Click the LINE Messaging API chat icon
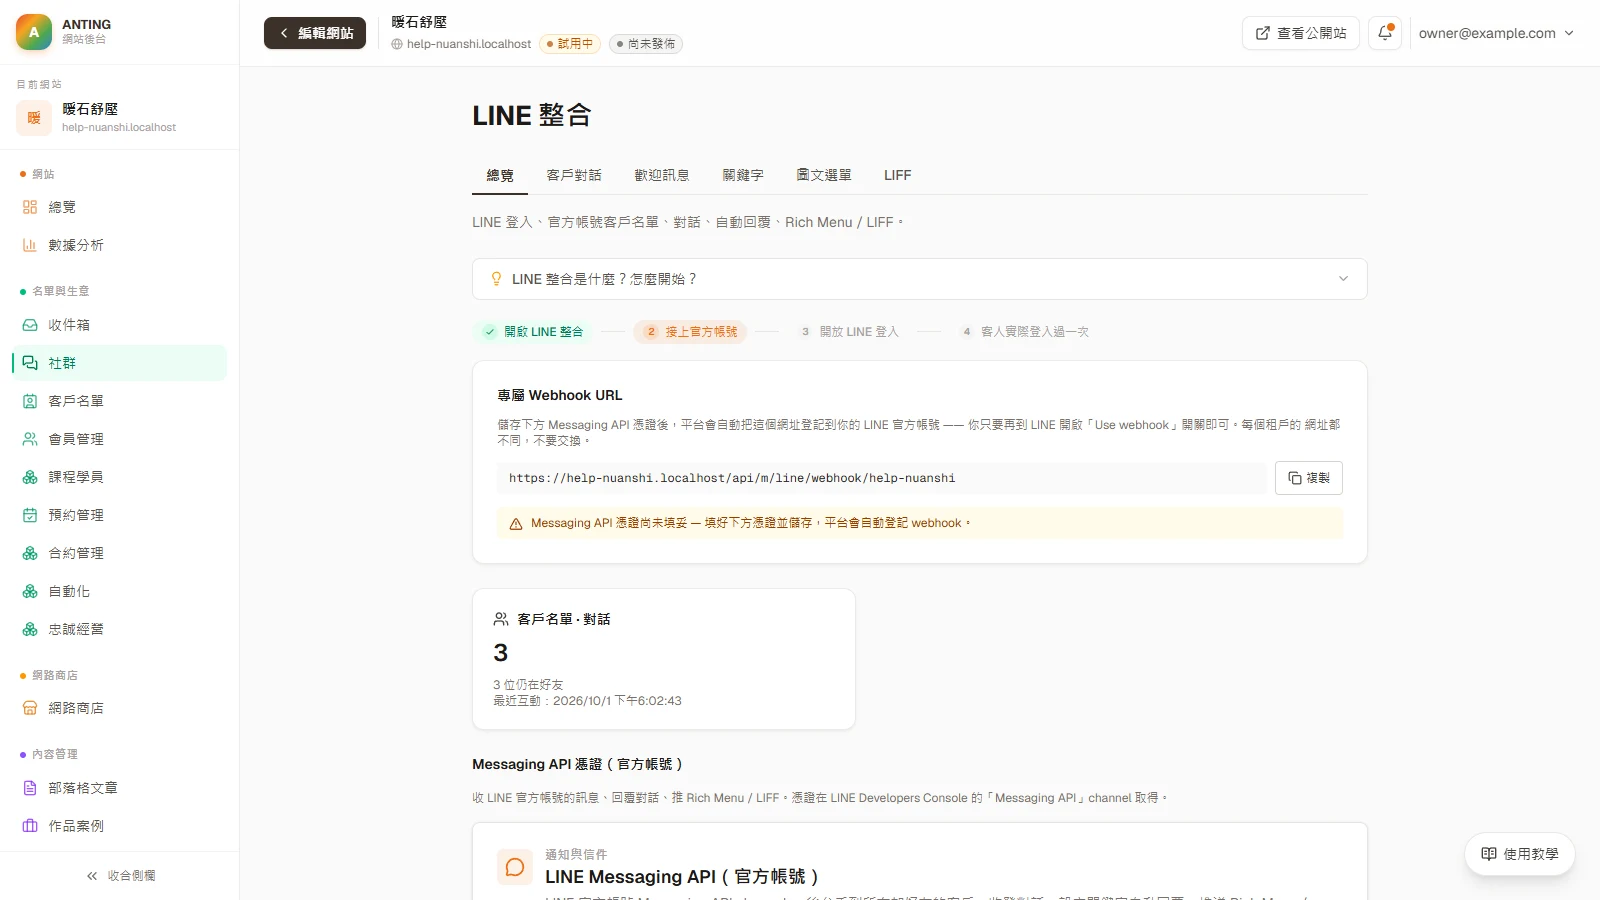 (x=515, y=867)
